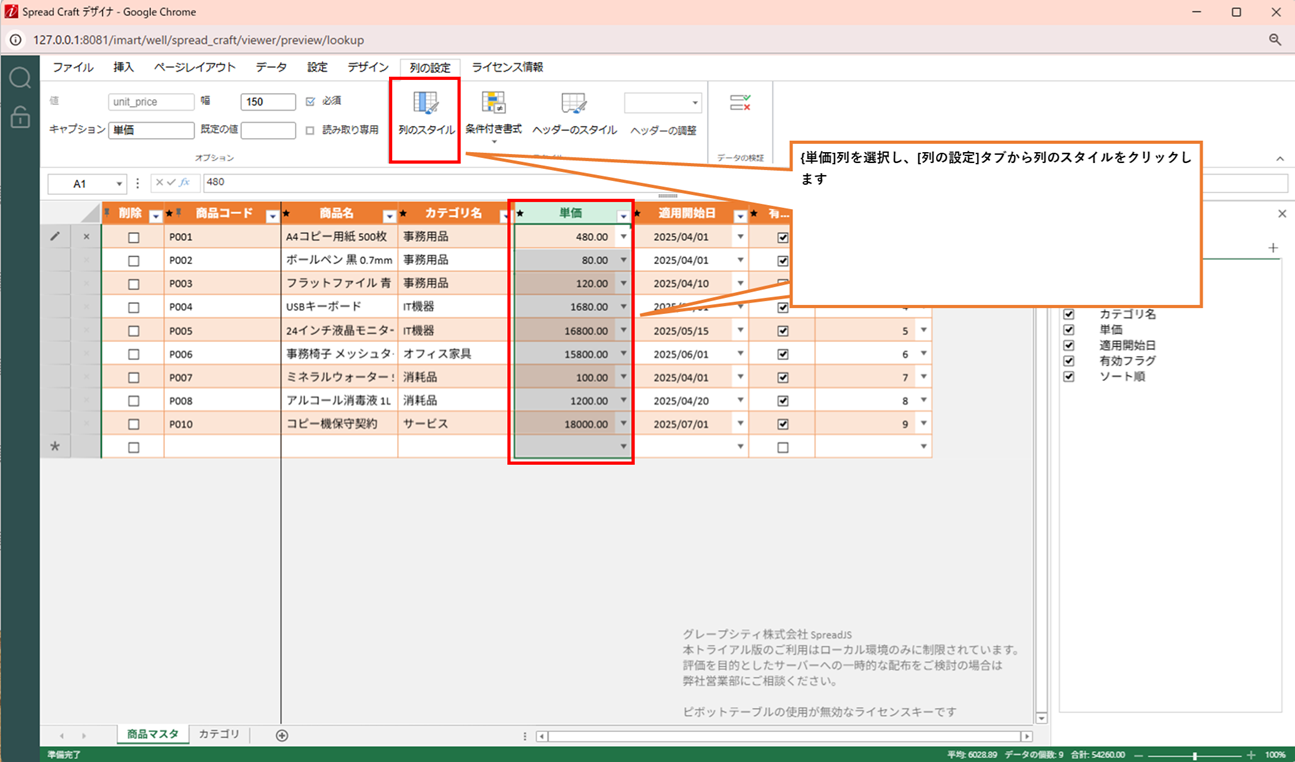Screen dimensions: 1295x762
Task: Enable the 読み取り専用 read-only checkbox
Action: [310, 130]
